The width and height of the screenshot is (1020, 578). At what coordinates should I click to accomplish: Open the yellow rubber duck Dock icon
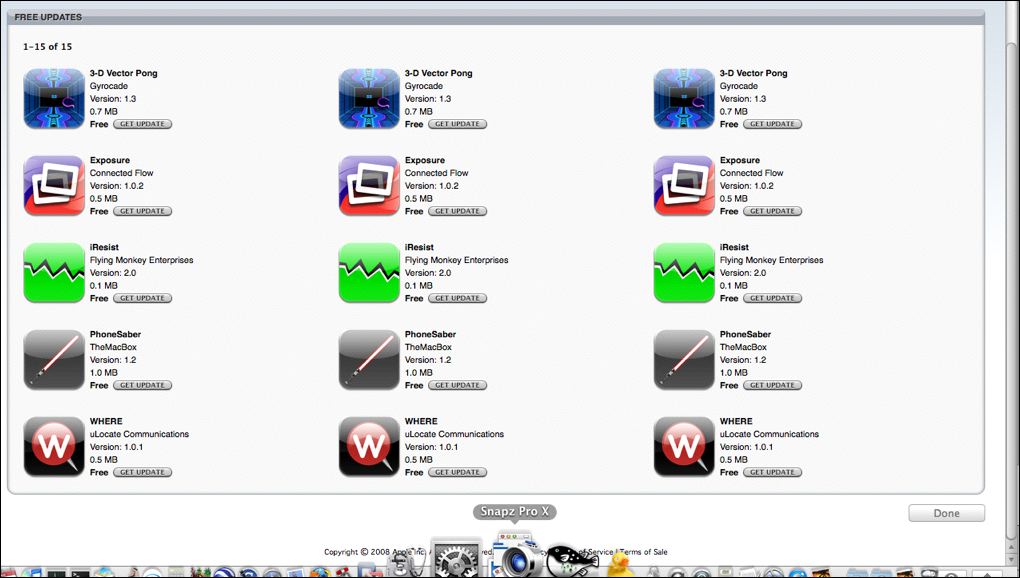point(619,563)
